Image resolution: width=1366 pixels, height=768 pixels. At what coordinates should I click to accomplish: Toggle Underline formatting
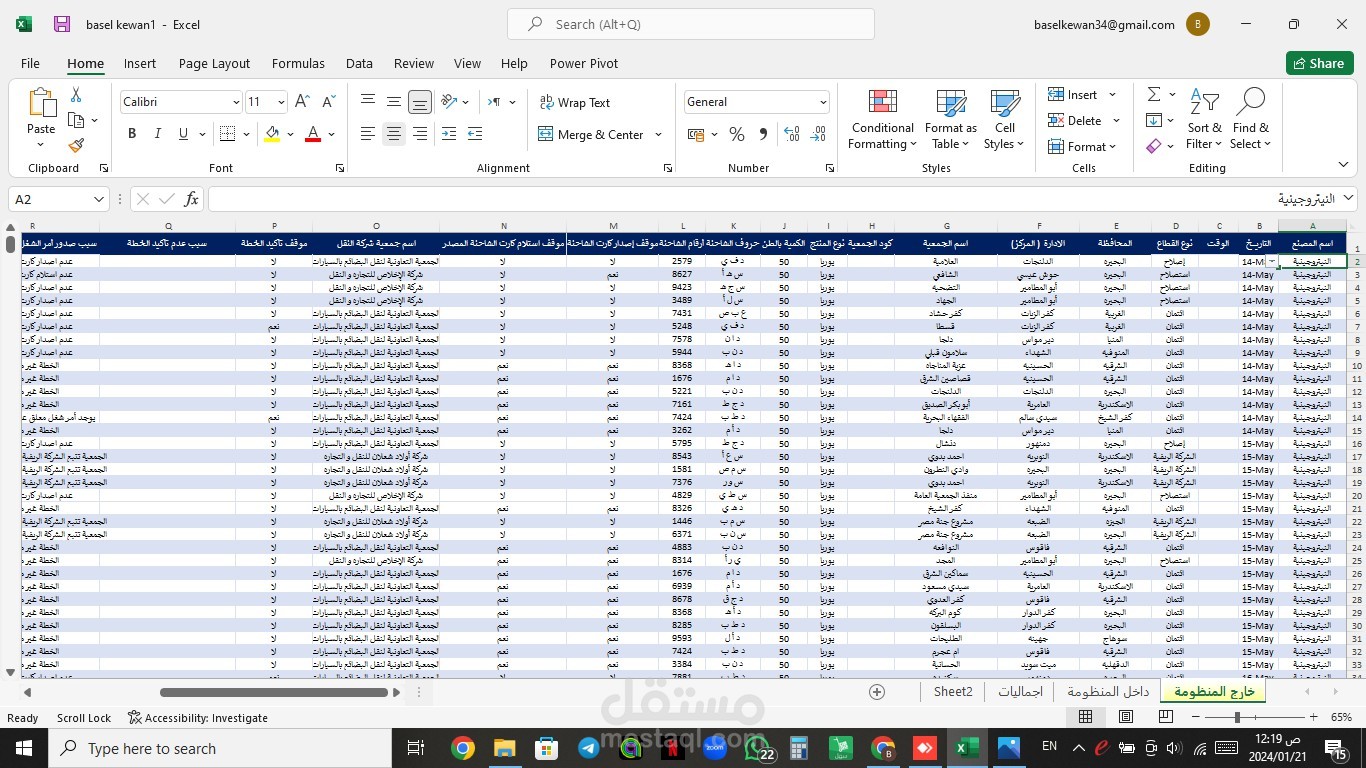[x=183, y=134]
